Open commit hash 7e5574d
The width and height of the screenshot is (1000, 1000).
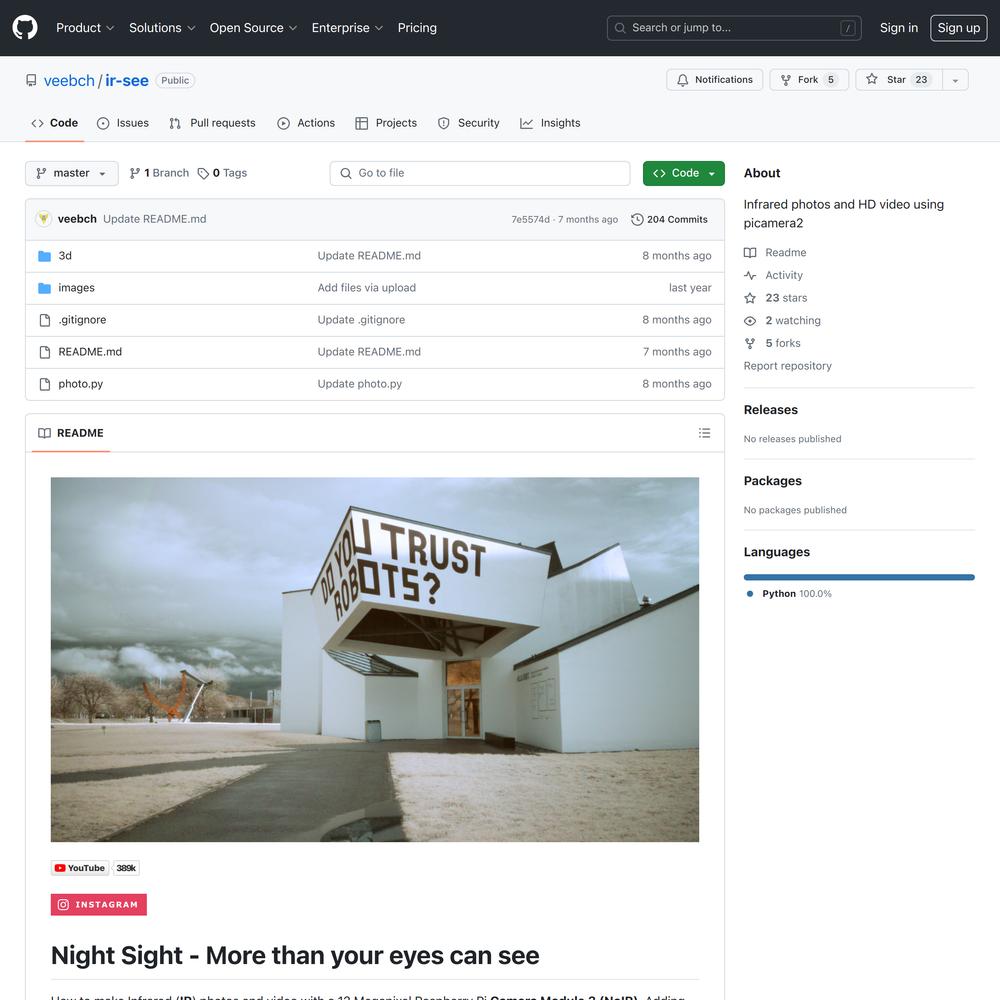click(x=530, y=219)
